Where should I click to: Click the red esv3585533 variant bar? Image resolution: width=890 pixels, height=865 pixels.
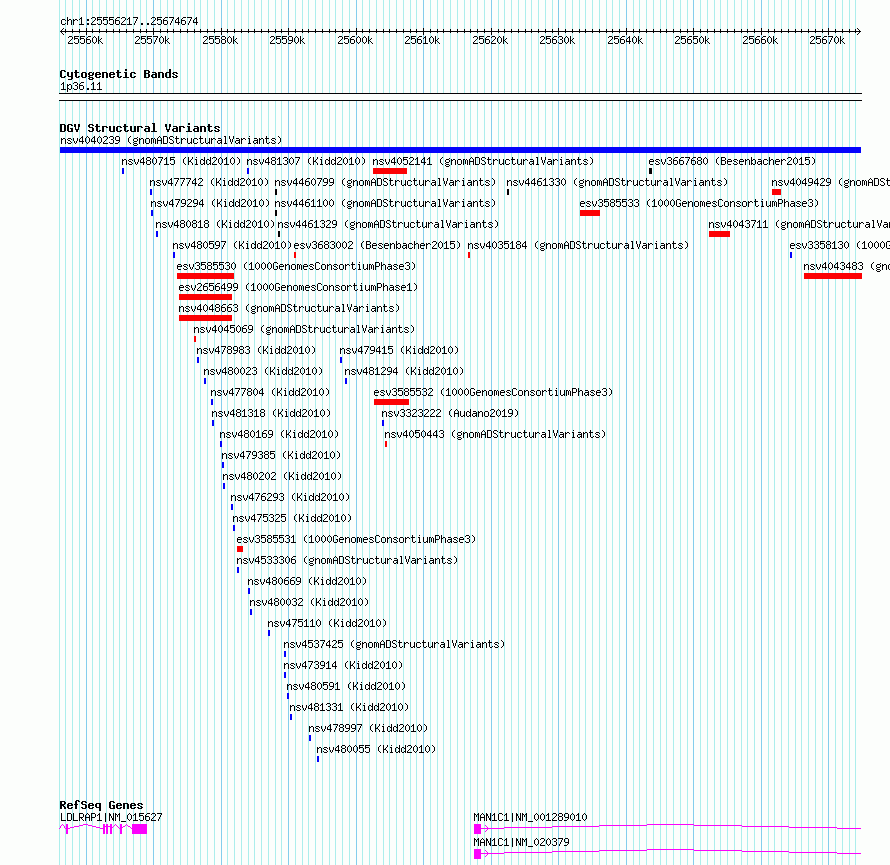coord(590,213)
